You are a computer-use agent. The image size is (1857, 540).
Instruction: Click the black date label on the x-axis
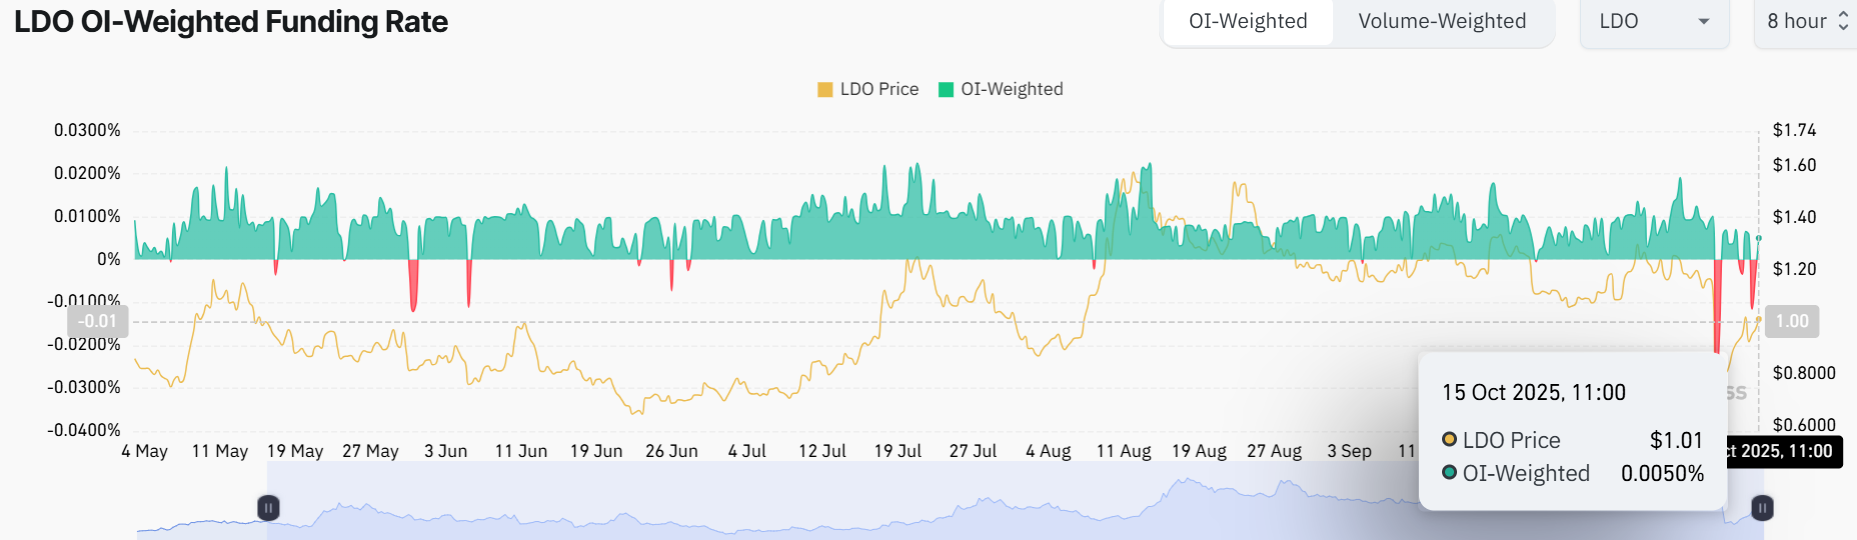click(1785, 451)
